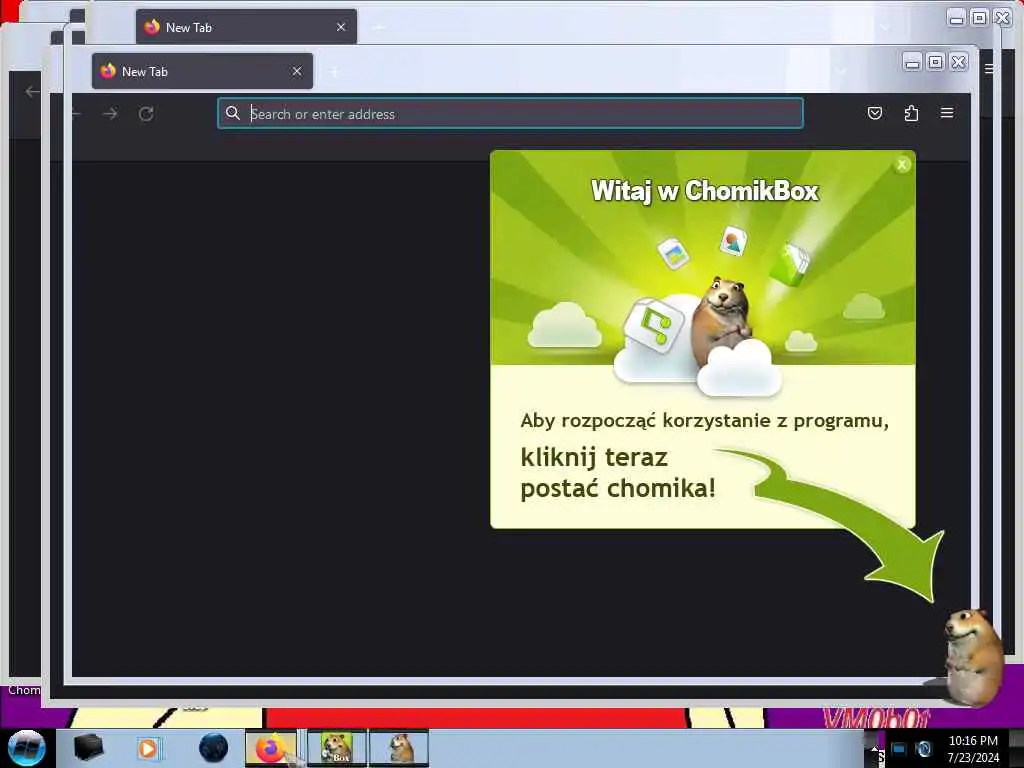This screenshot has height=768, width=1024.
Task: Close the New Tab tab in back Firefox window
Action: [x=341, y=27]
